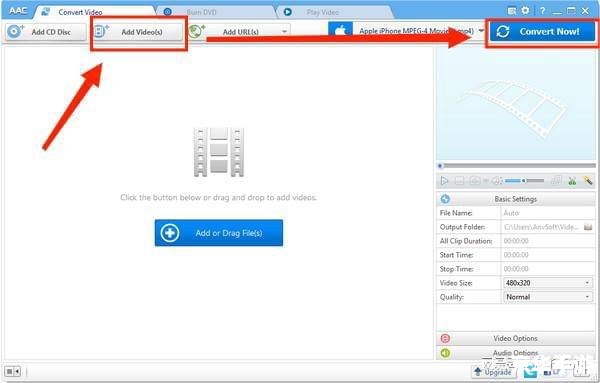
Task: Open the Quality Normal dropdown
Action: click(548, 297)
